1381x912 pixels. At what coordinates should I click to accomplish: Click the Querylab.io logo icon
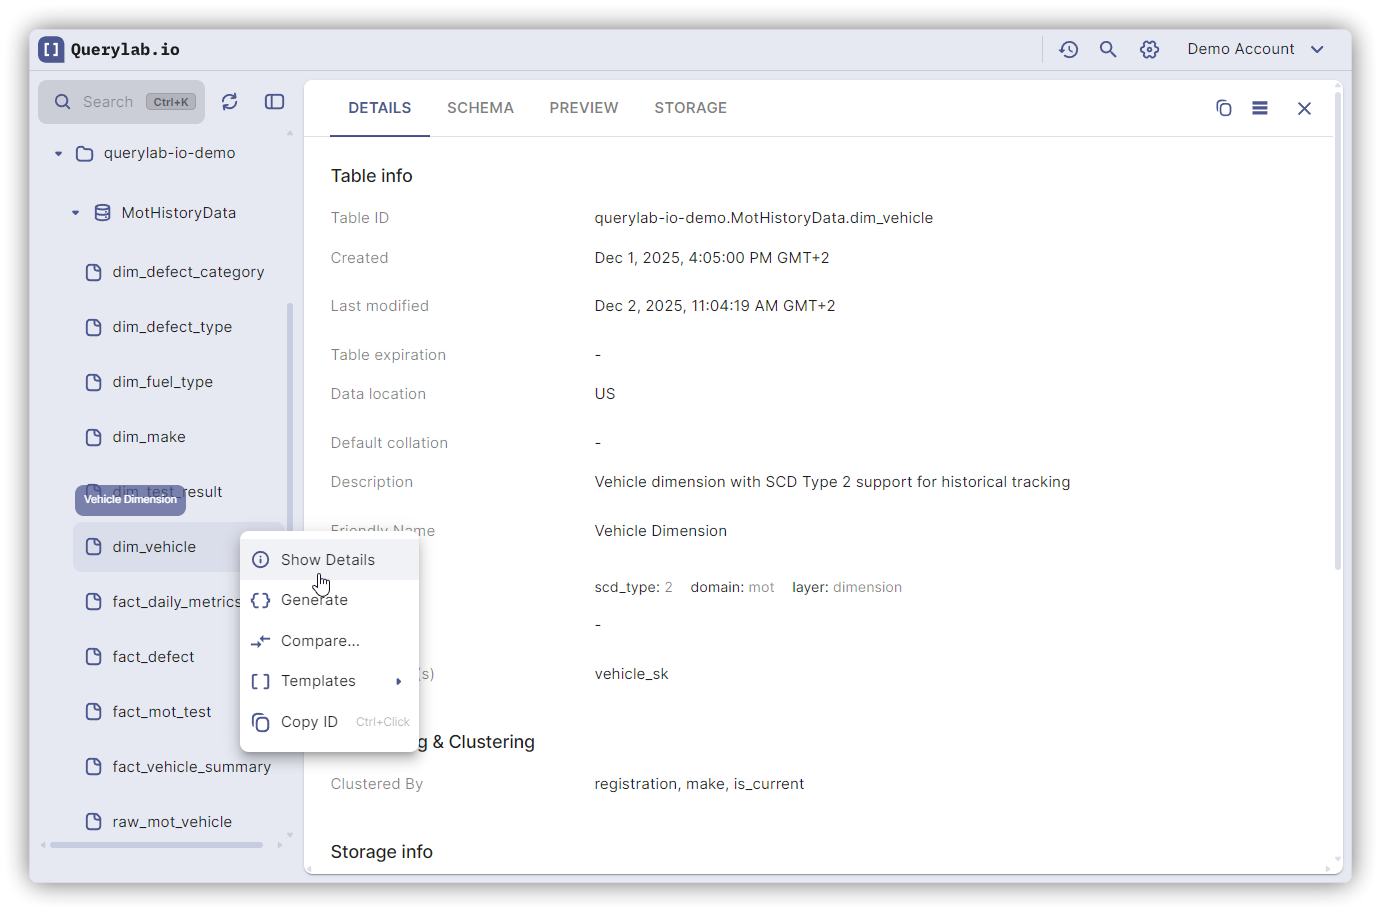[x=51, y=49]
